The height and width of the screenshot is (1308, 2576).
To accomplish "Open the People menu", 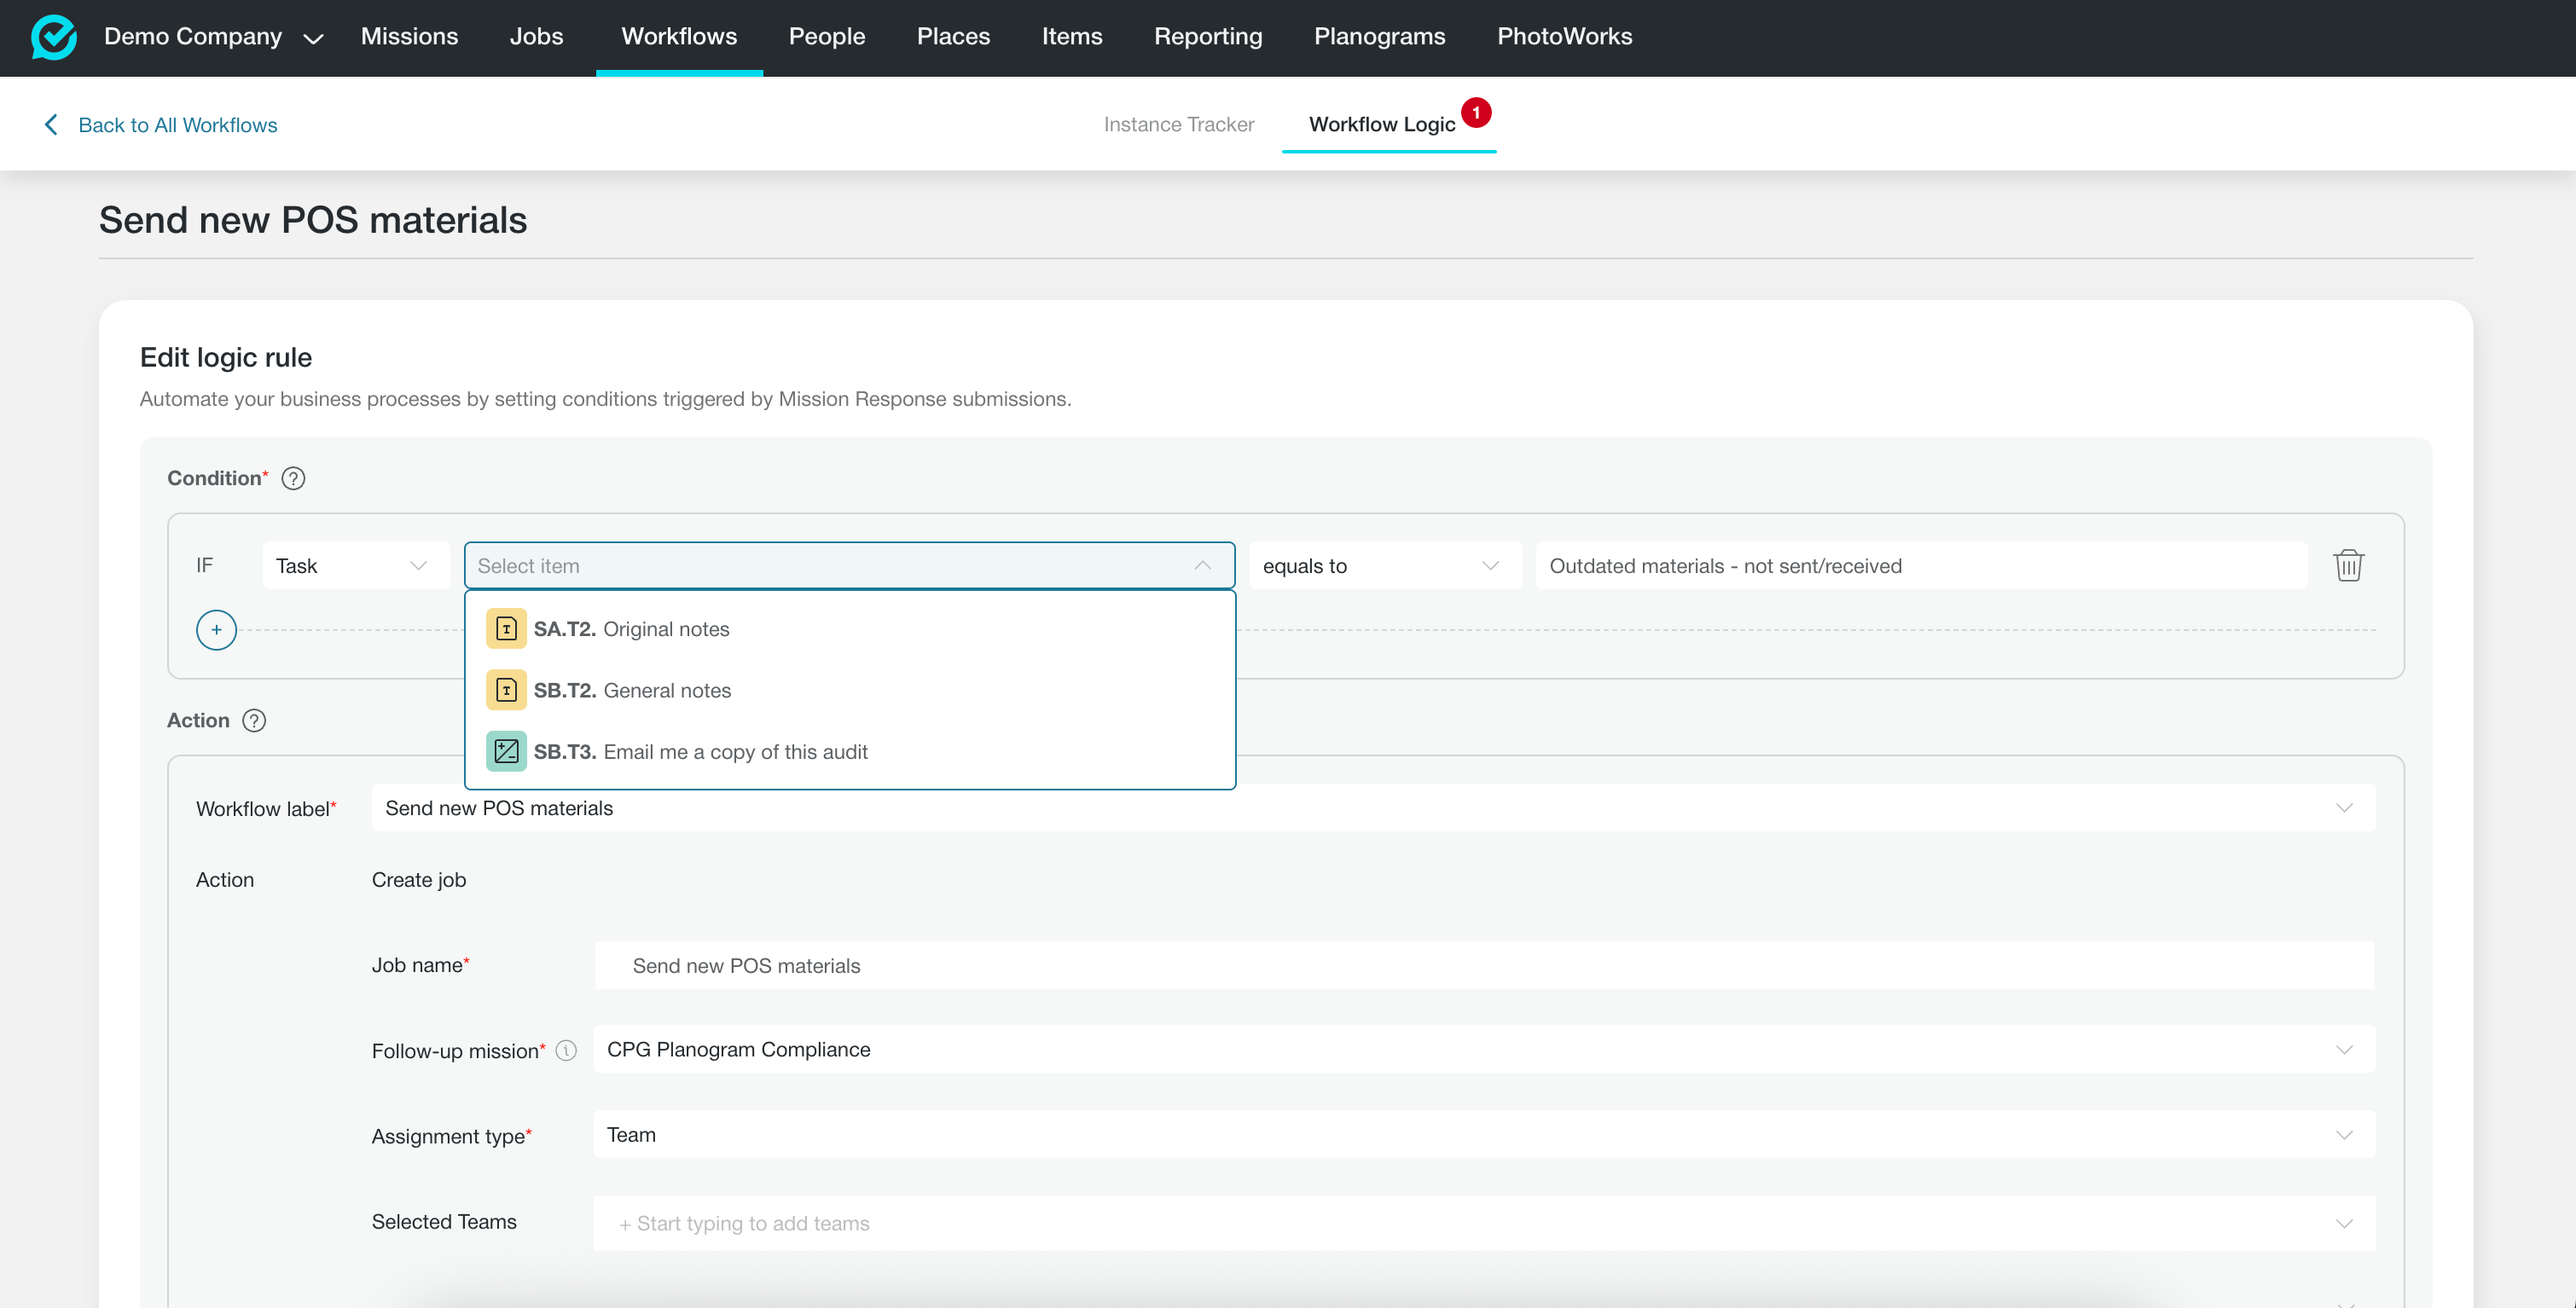I will click(x=826, y=36).
